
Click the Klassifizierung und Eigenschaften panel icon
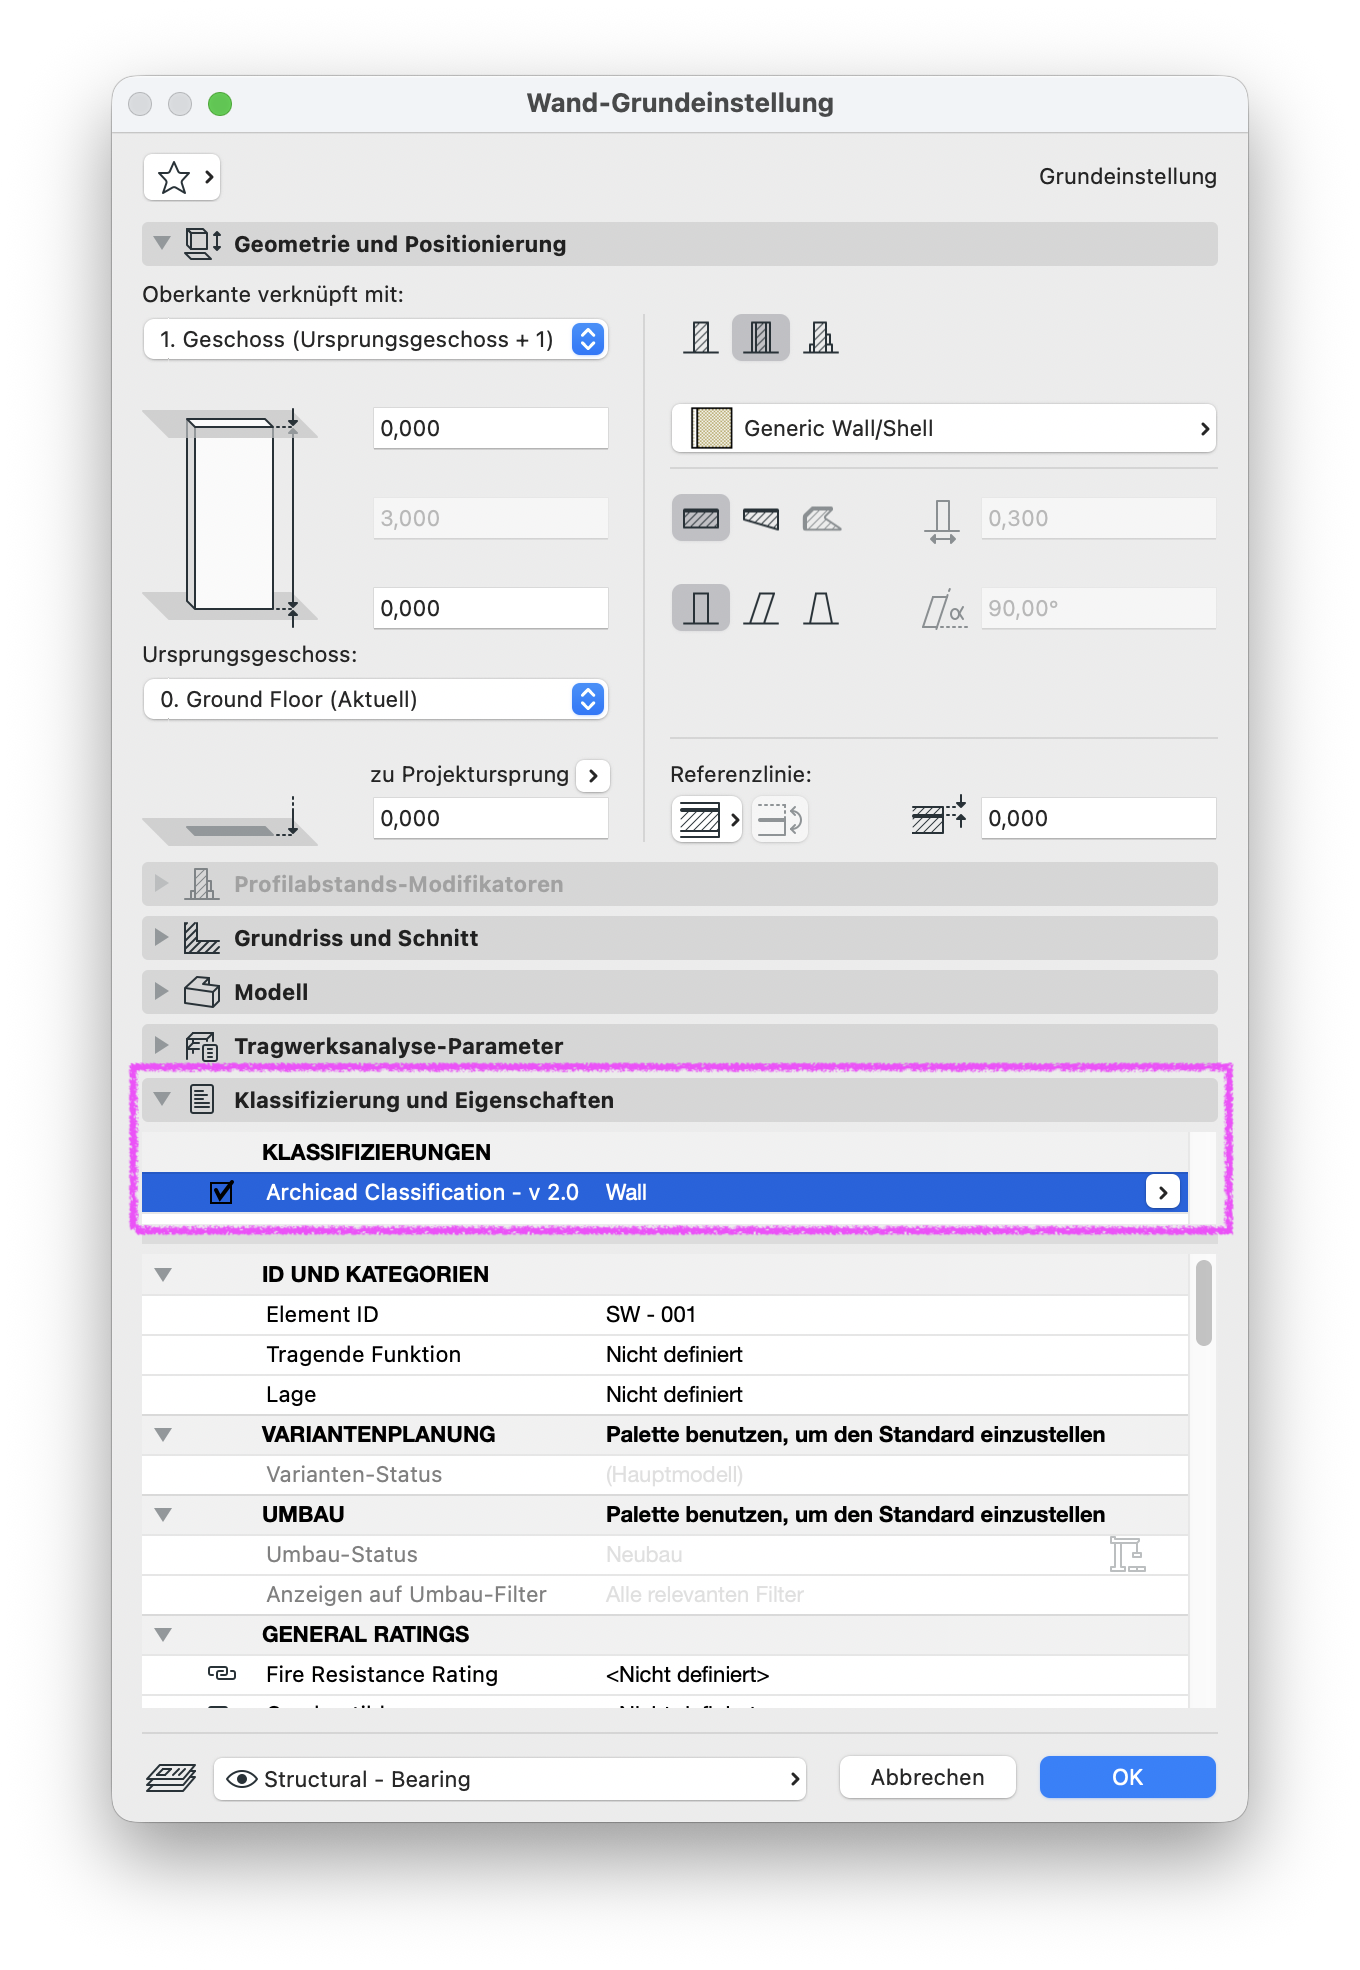[202, 1100]
